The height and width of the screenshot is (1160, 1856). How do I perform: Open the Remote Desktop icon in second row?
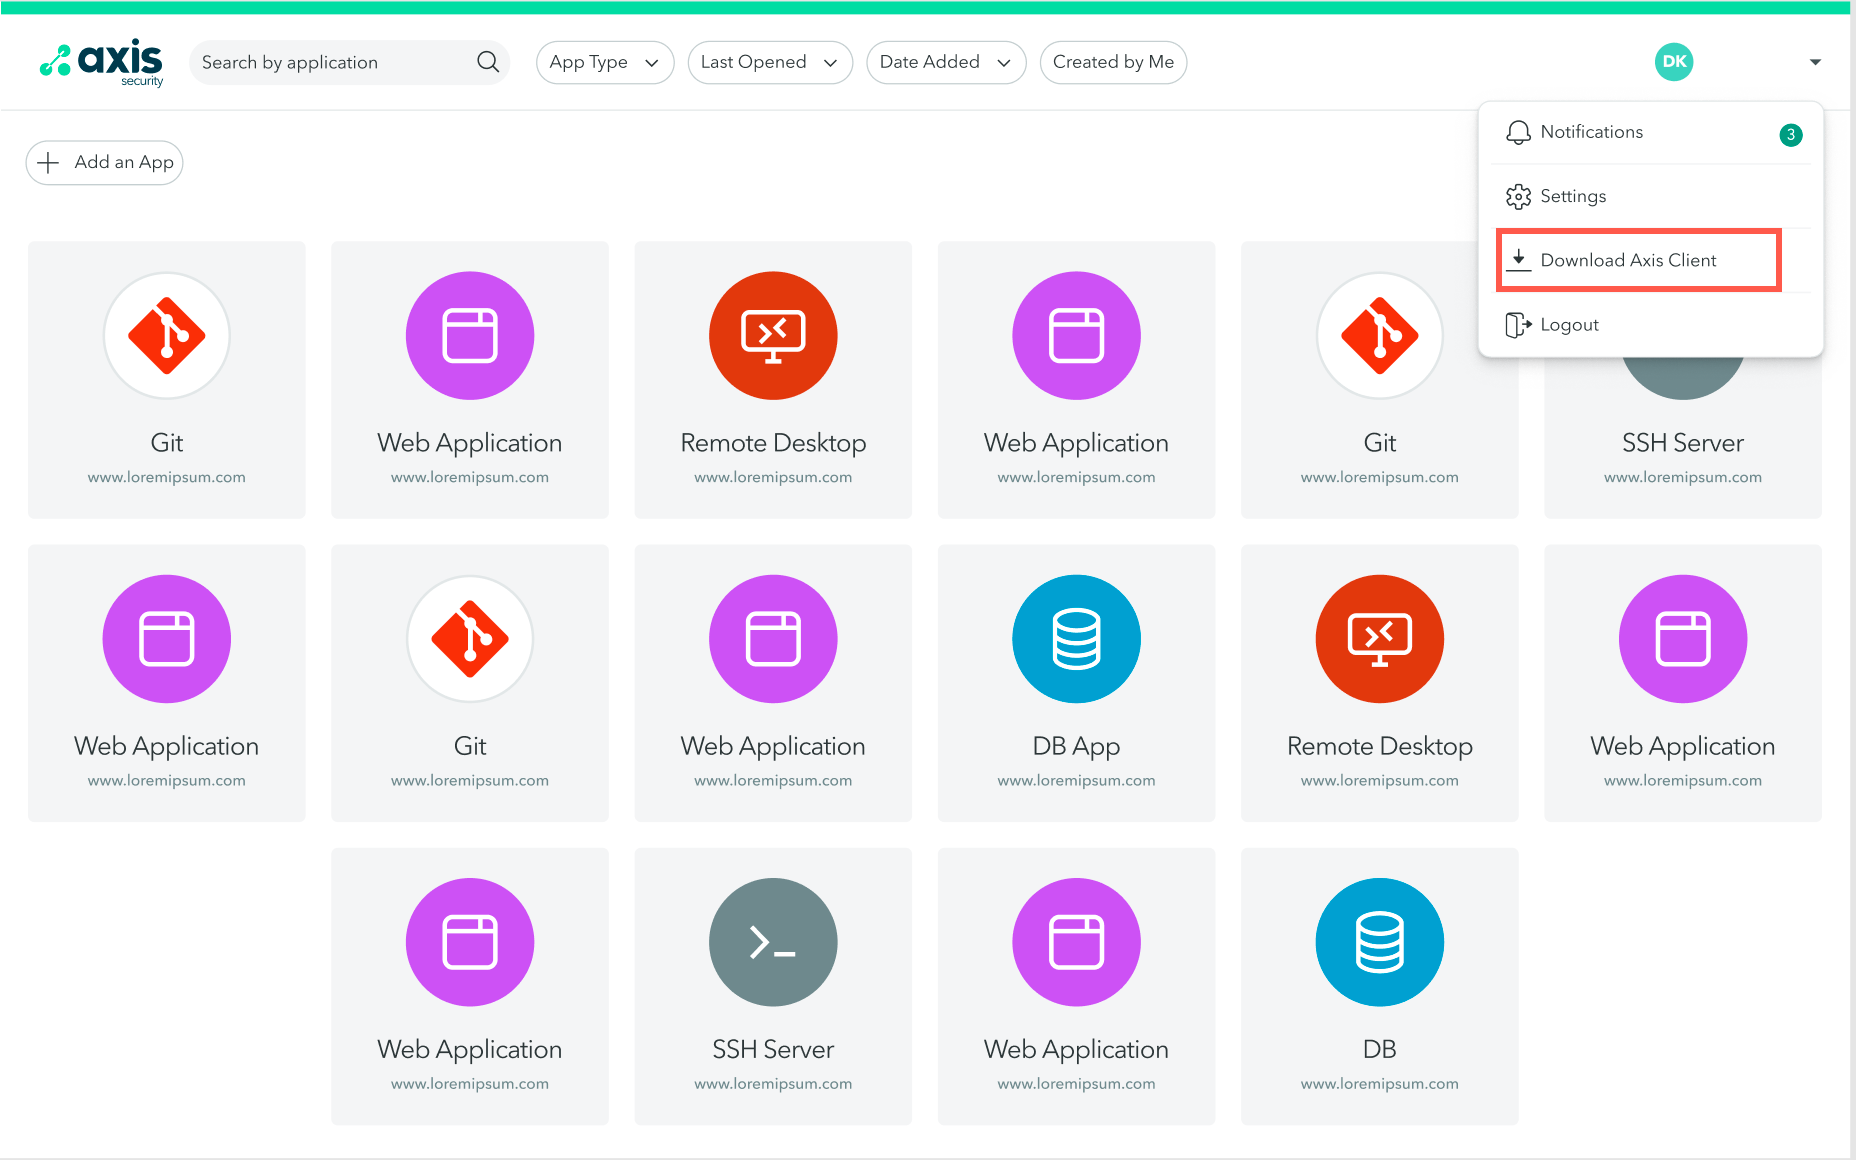tap(1380, 638)
